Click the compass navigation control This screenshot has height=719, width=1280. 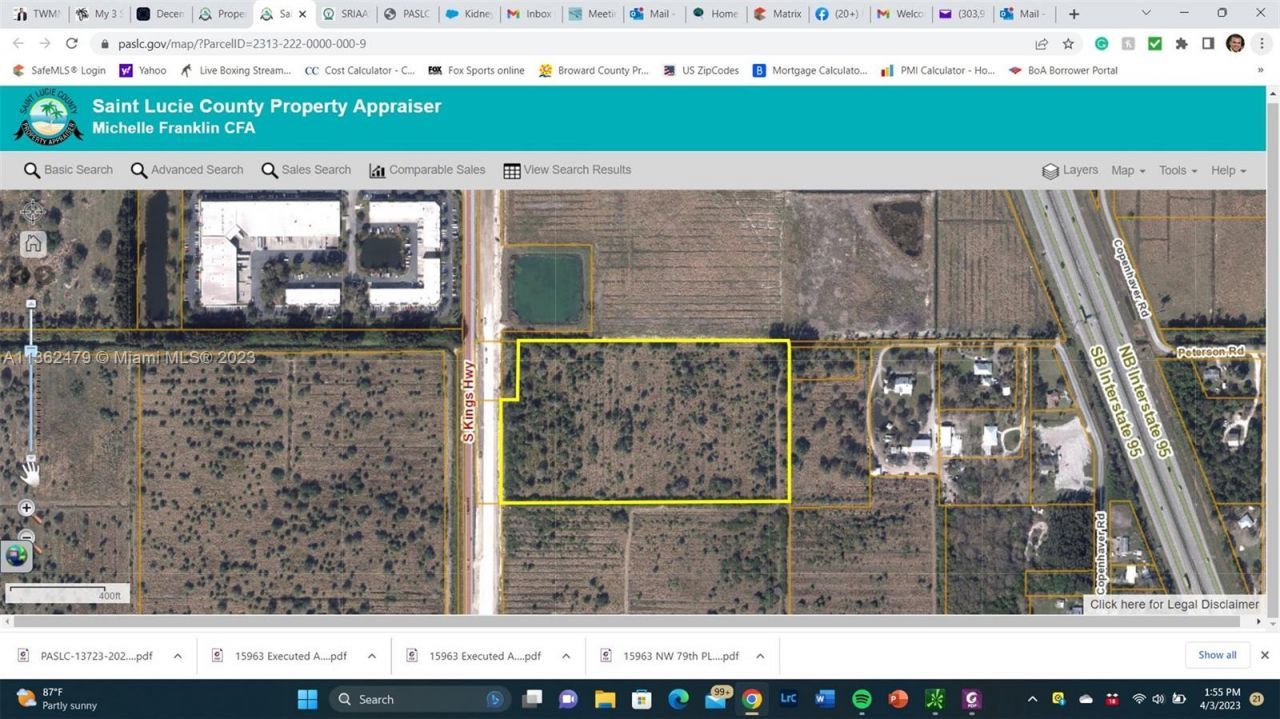click(32, 212)
